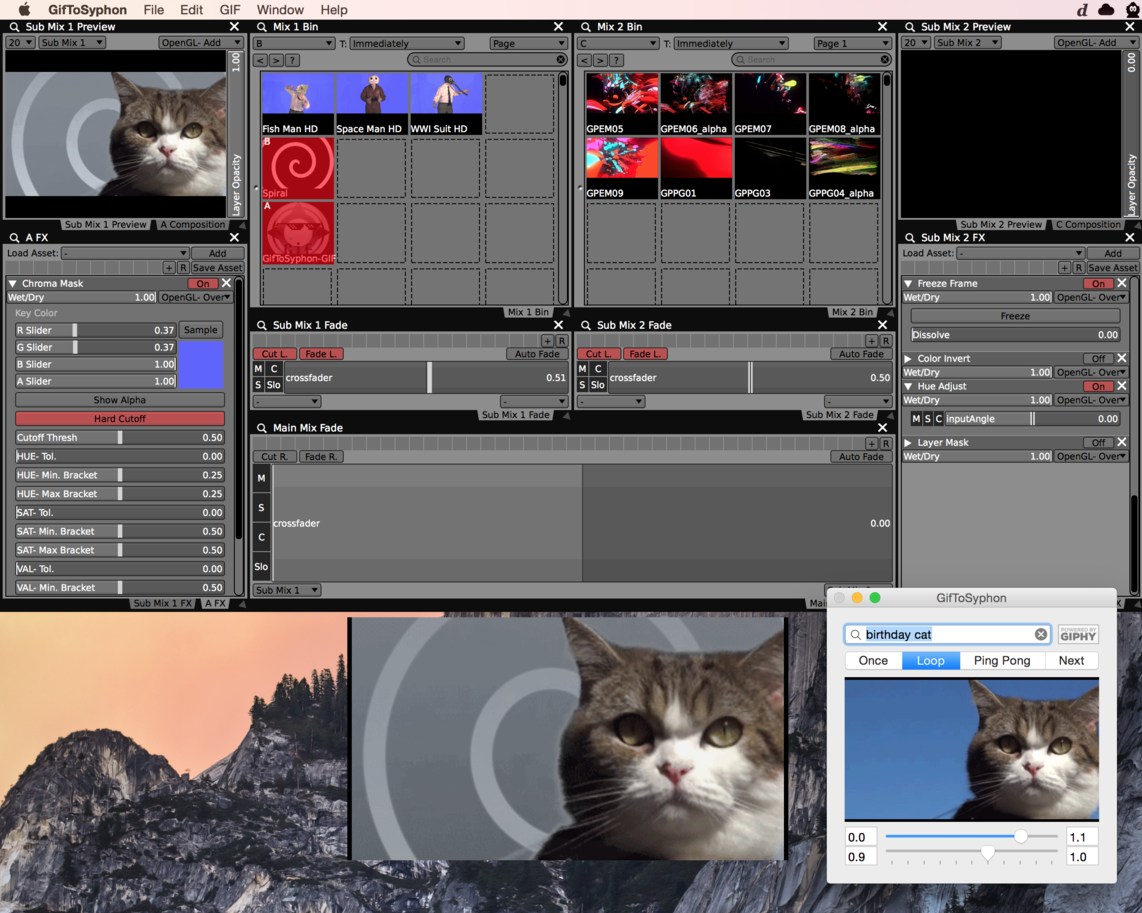Screen dimensions: 1142x913
Task: Collapse the Chroma Mask effect section
Action: (x=12, y=283)
